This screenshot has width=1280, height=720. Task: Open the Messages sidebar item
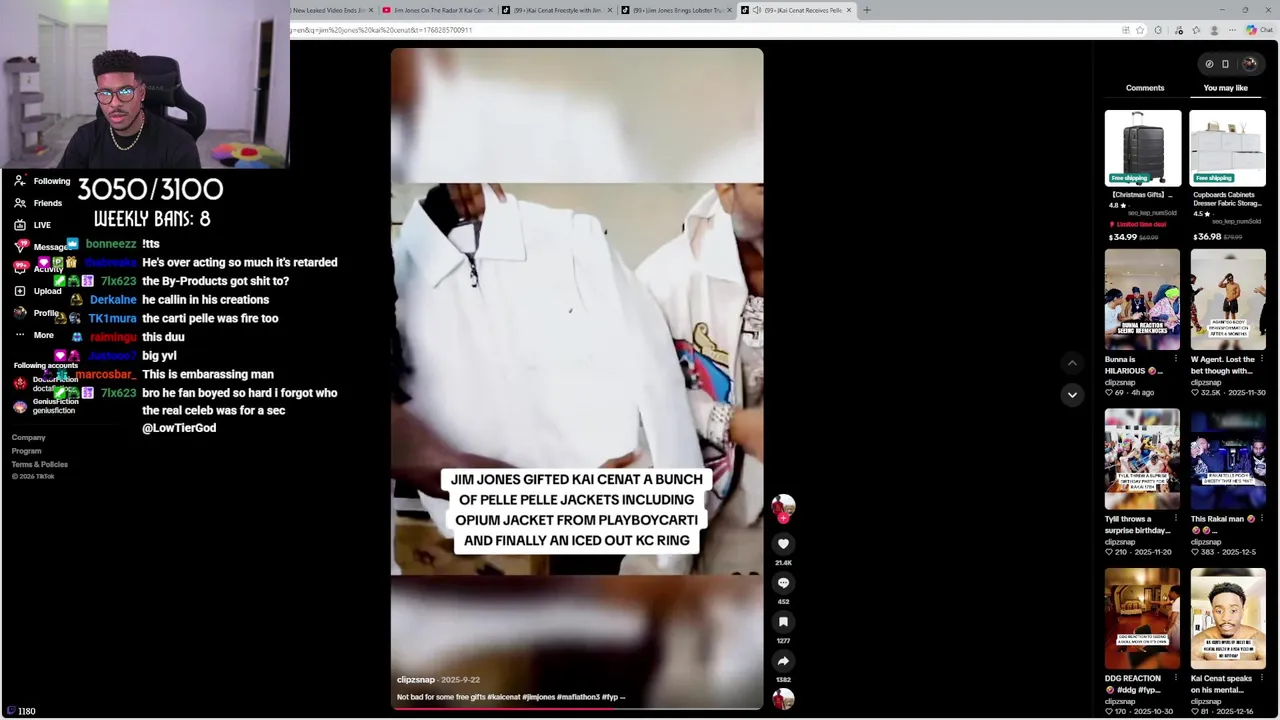coord(43,247)
